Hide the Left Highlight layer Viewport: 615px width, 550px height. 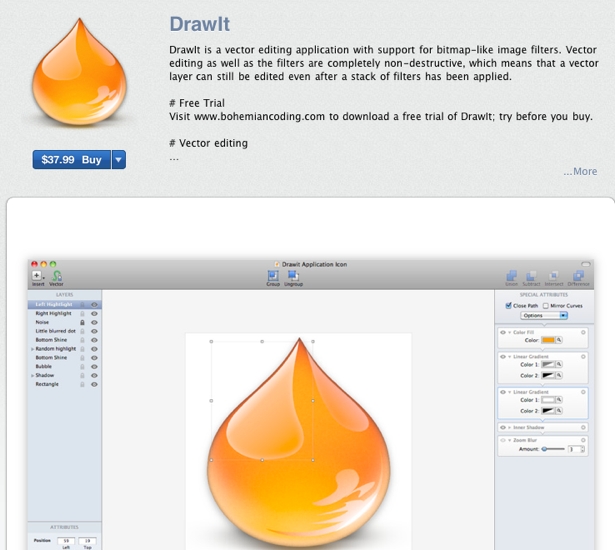(94, 305)
